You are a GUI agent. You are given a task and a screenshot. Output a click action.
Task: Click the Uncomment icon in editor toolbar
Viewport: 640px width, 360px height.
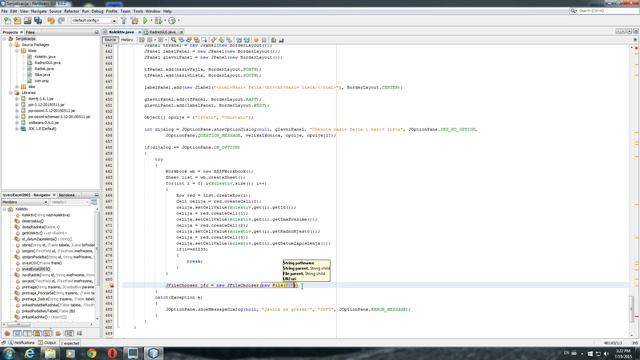281,40
